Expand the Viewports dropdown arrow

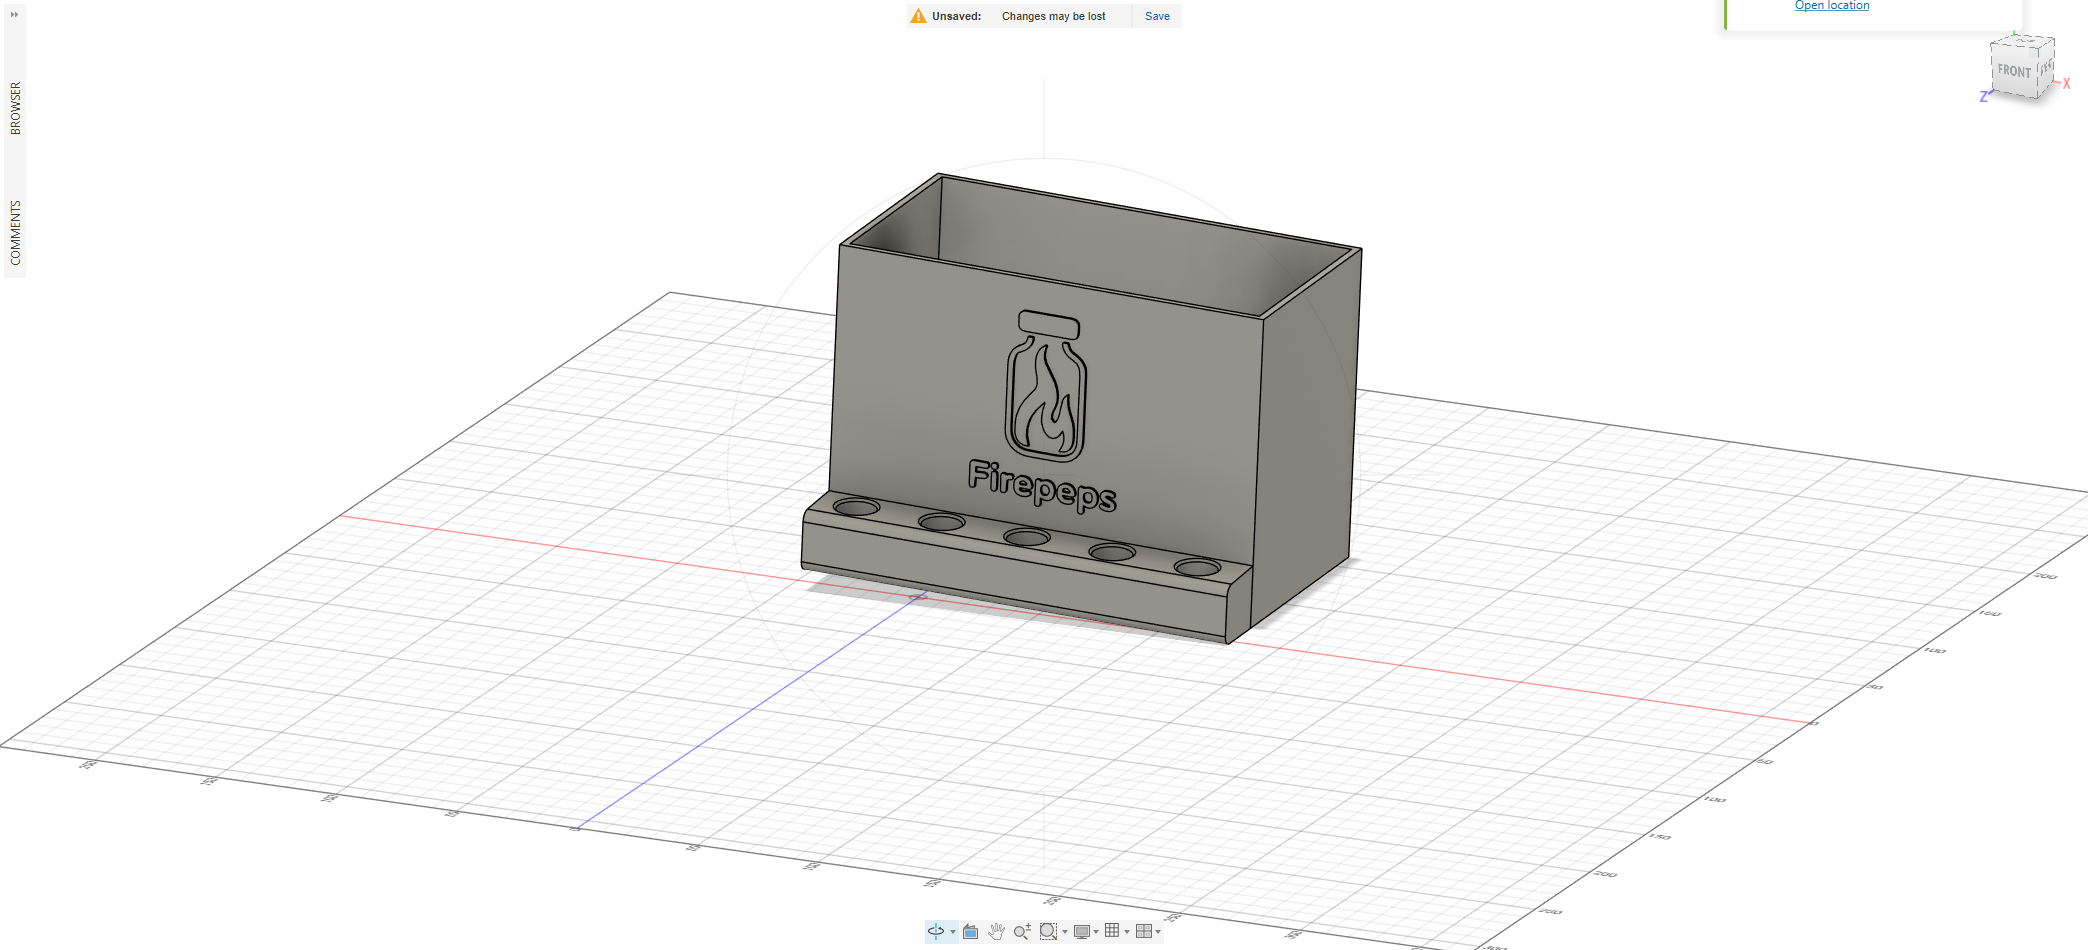point(1159,932)
